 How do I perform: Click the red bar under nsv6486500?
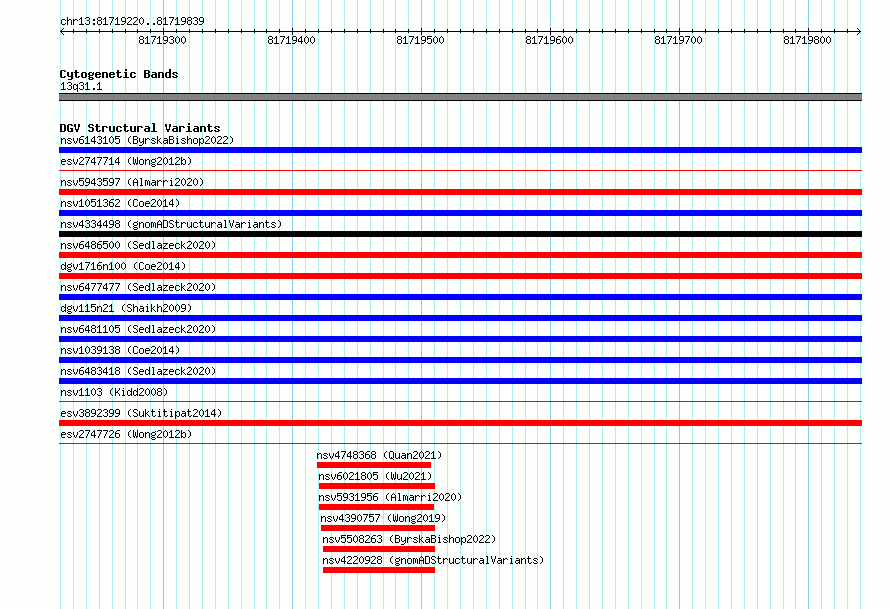click(460, 255)
